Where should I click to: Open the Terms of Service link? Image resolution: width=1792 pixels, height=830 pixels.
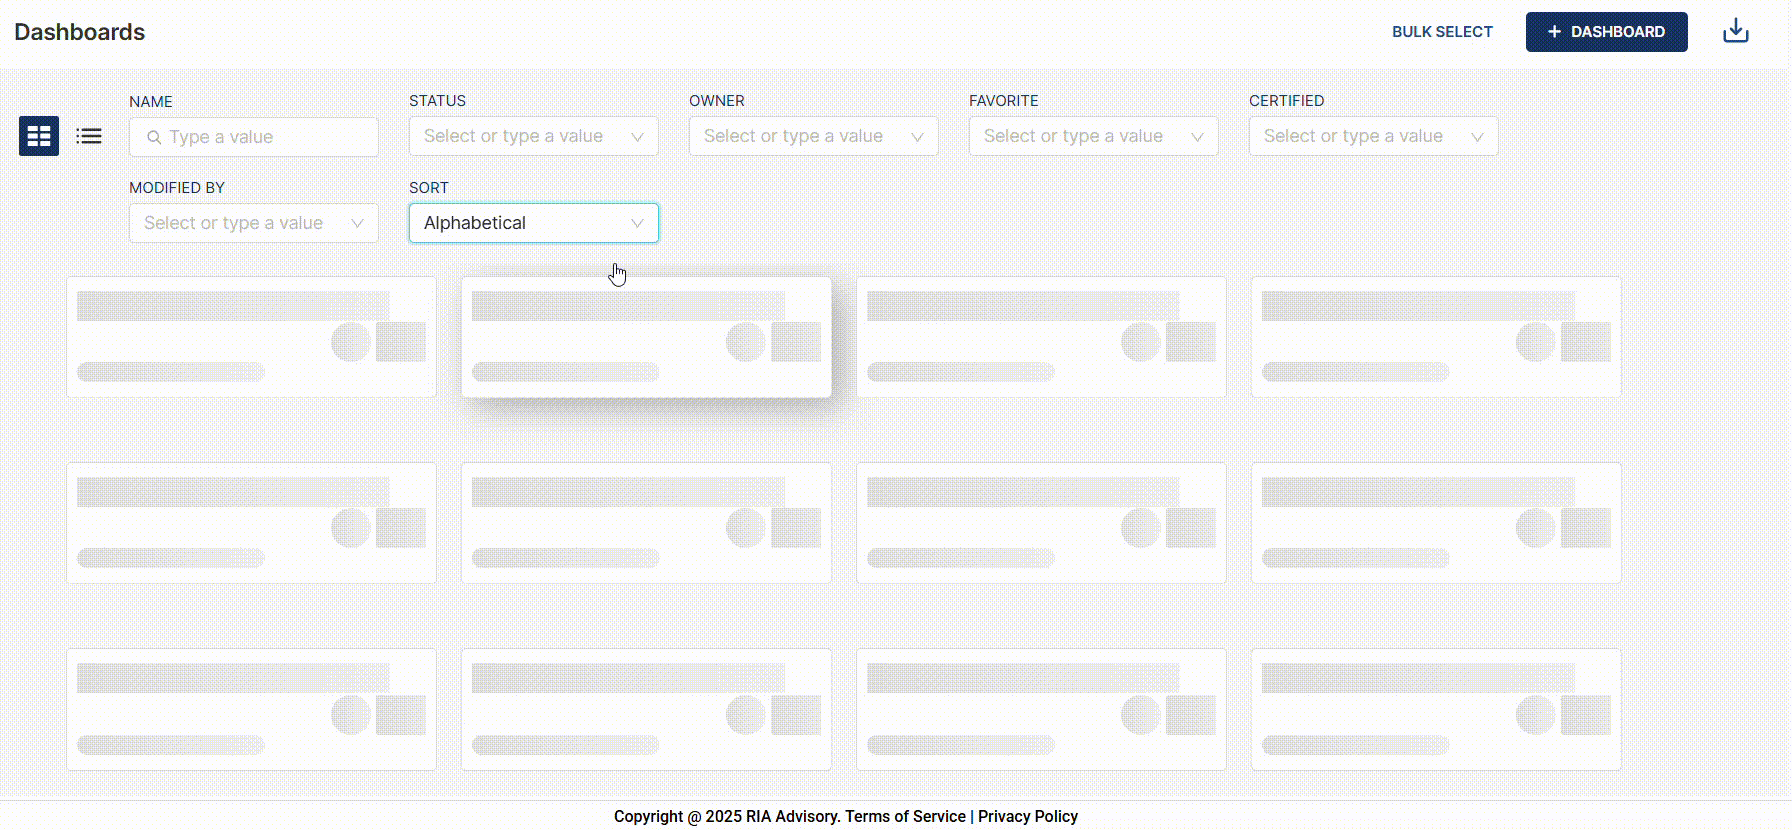coord(905,816)
